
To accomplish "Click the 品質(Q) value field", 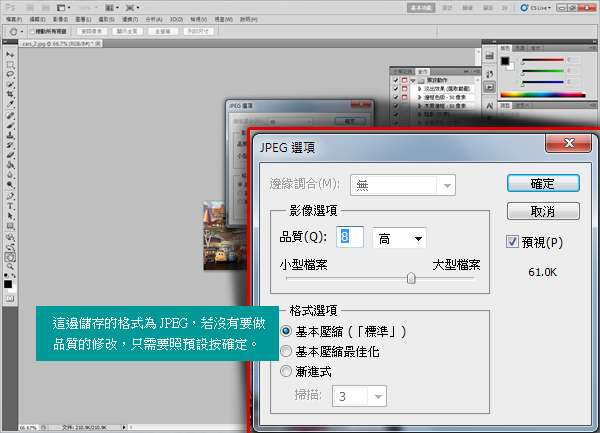I will click(x=350, y=237).
